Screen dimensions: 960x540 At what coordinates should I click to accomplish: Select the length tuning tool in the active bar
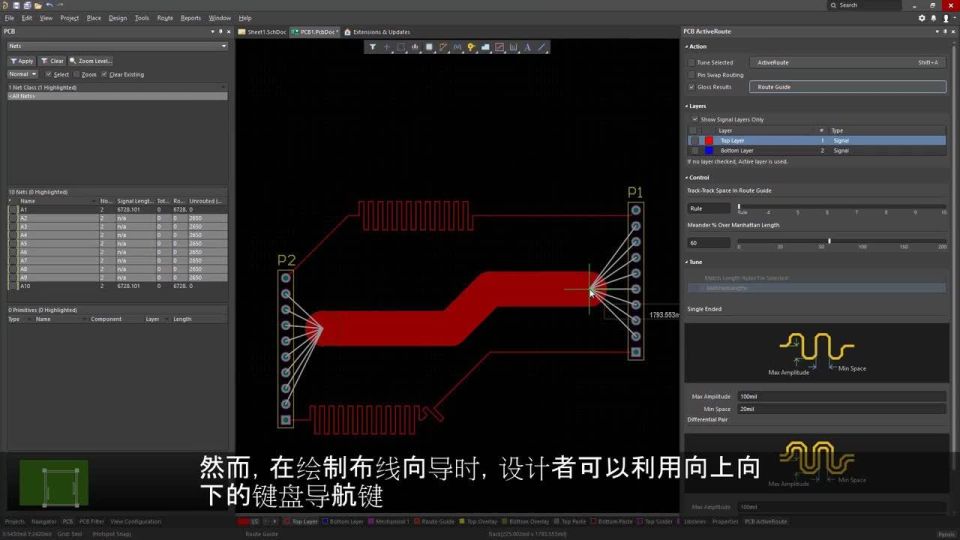click(x=457, y=47)
